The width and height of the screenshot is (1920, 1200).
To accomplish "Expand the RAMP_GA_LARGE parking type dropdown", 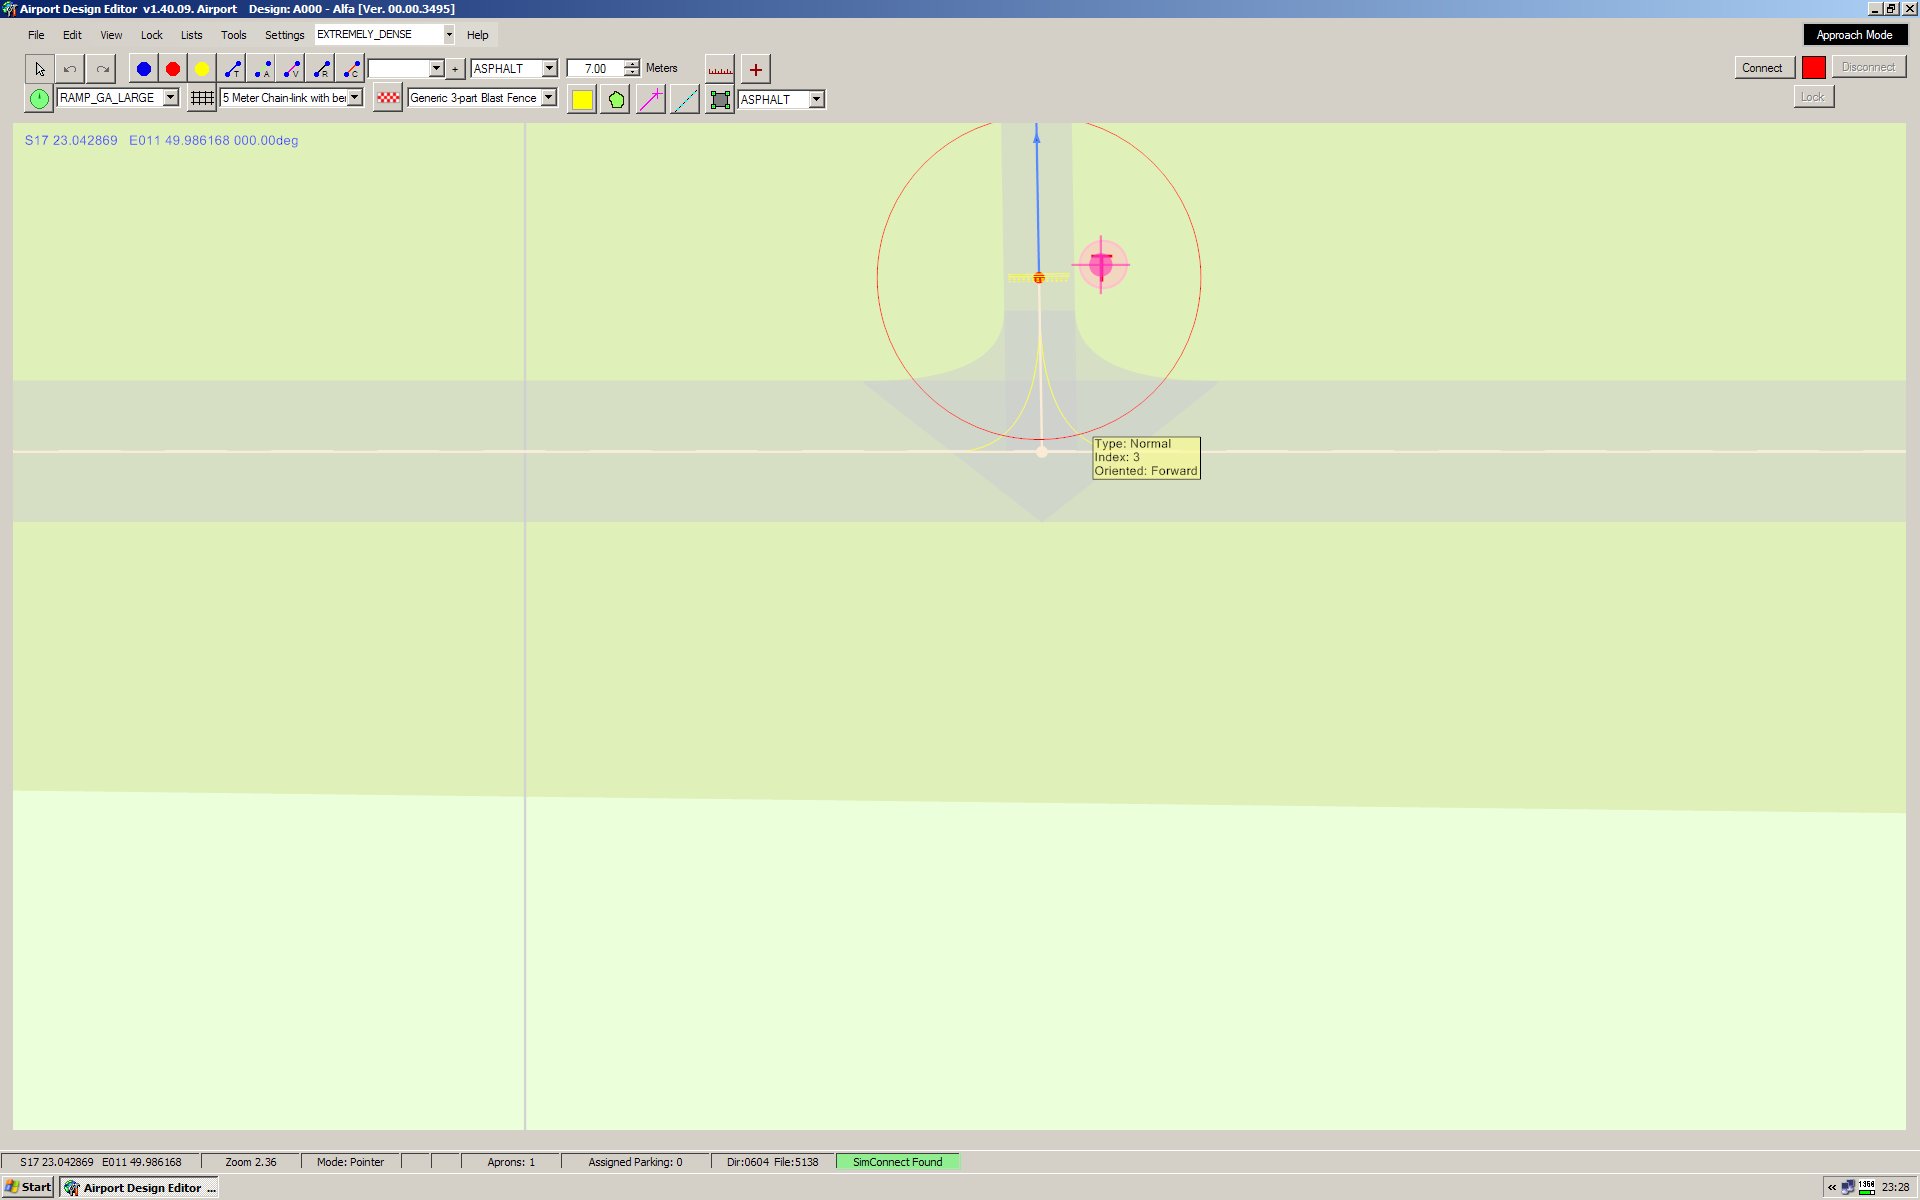I will pos(171,98).
